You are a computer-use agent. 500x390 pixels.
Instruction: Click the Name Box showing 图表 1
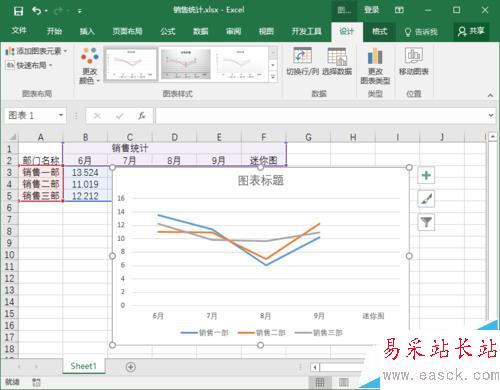pyautogui.click(x=31, y=115)
